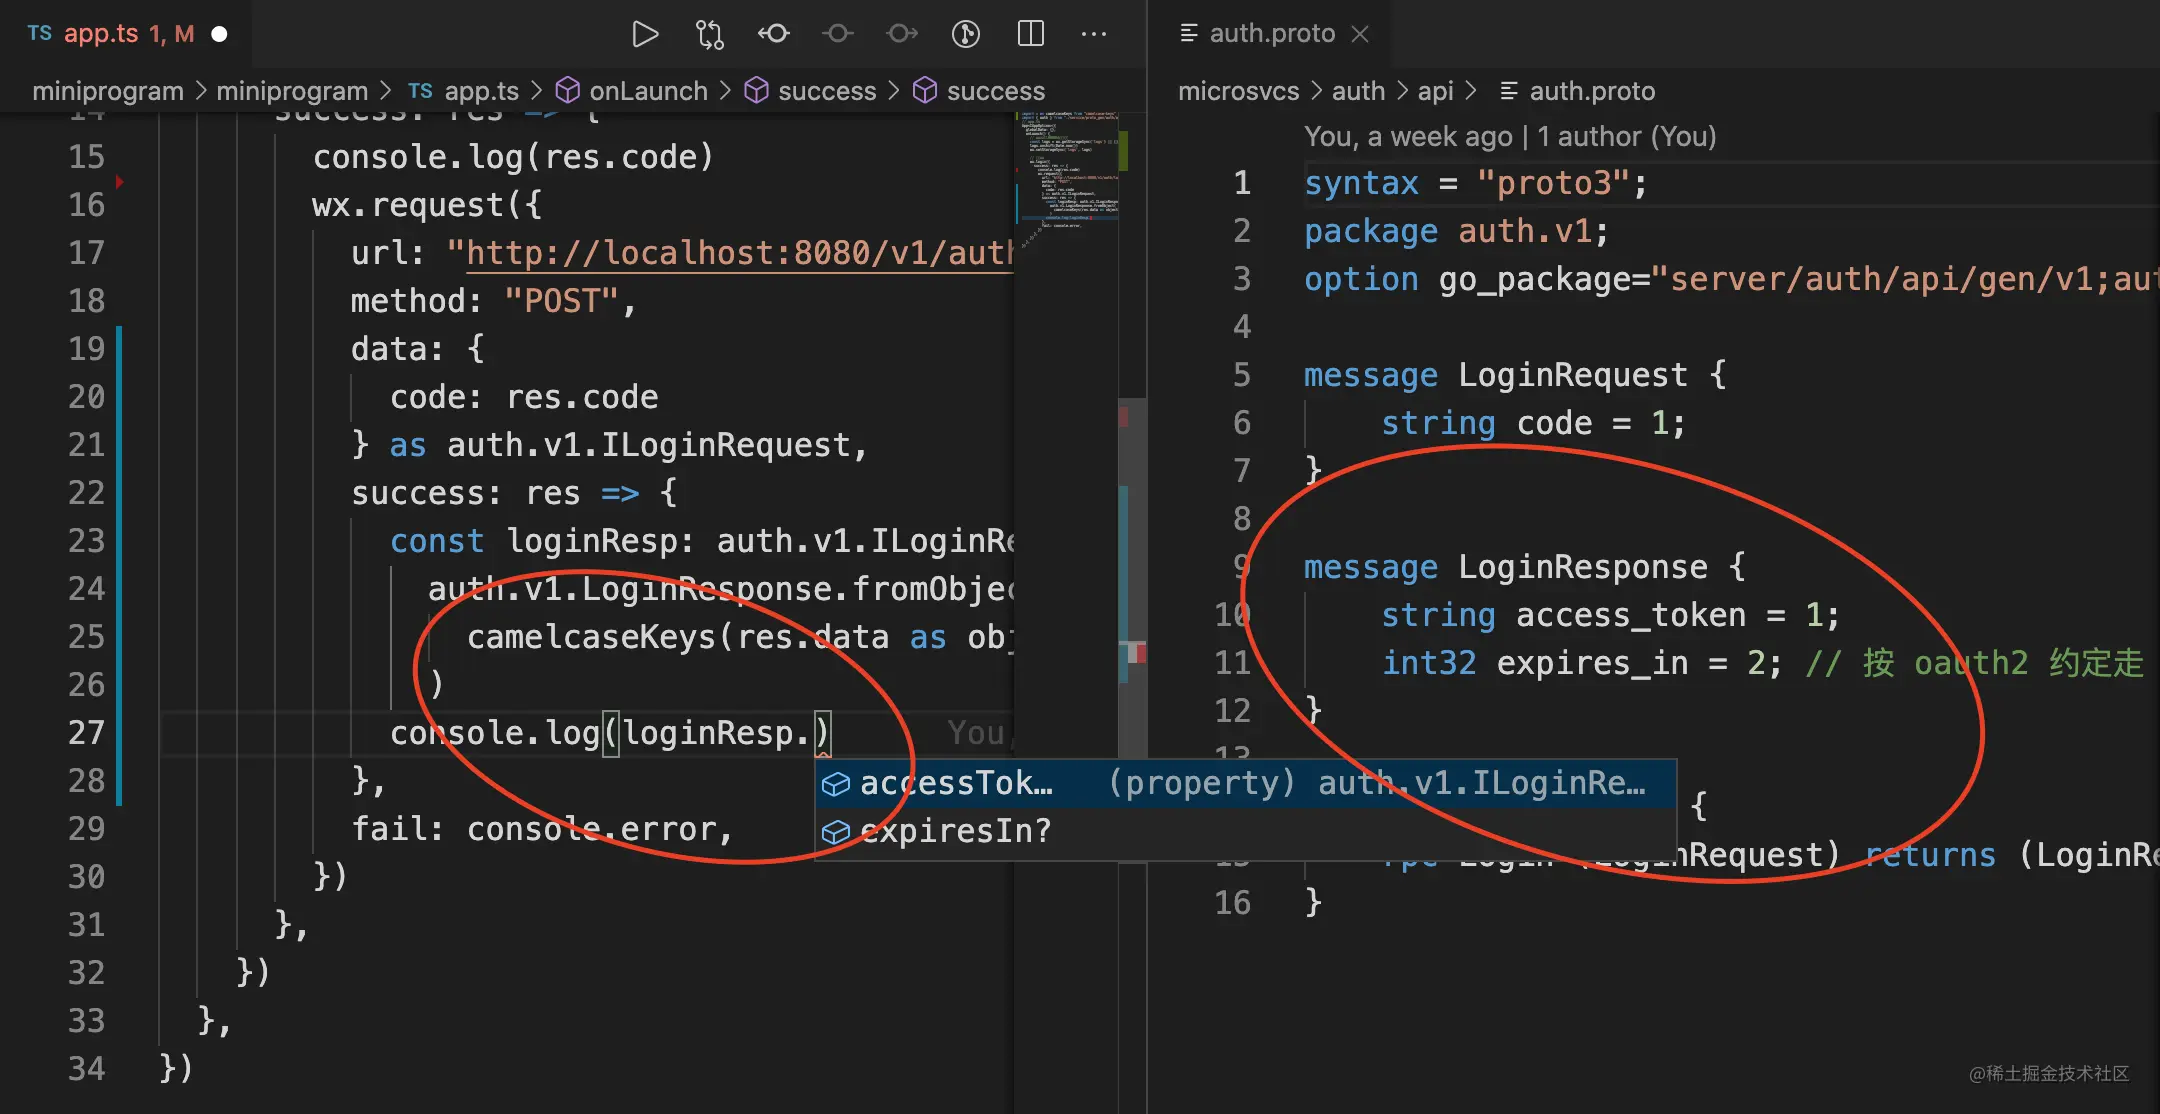Image resolution: width=2160 pixels, height=1114 pixels.
Task: Click the middle commit navigation icon
Action: click(x=837, y=34)
